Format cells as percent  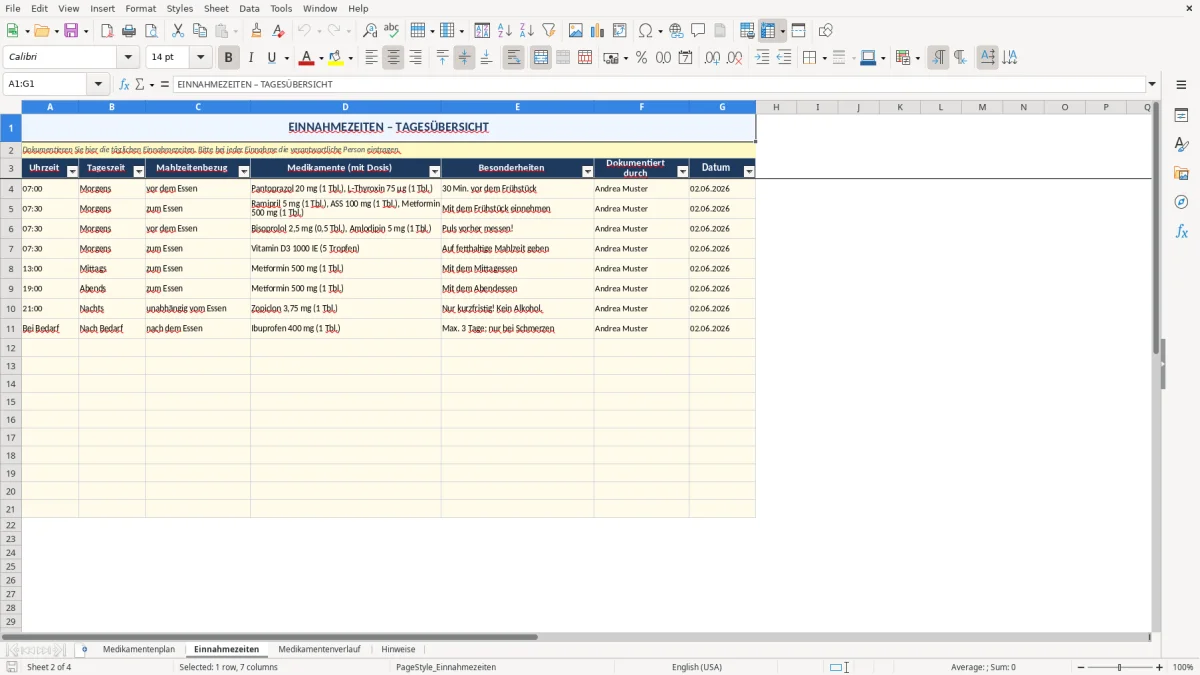point(642,58)
